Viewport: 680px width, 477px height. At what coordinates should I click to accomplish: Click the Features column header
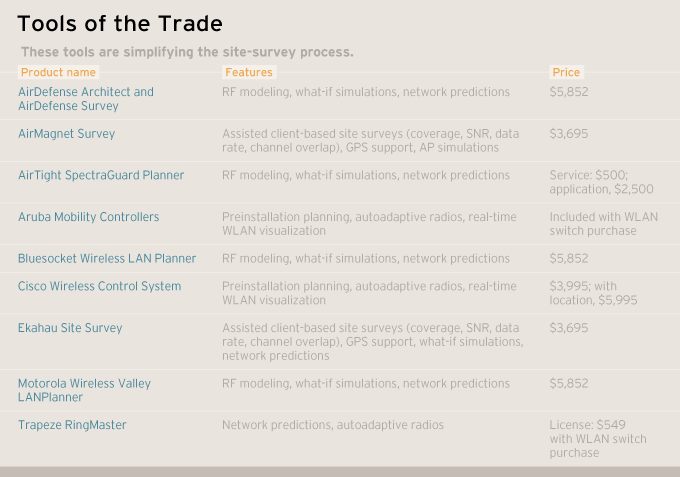248,72
